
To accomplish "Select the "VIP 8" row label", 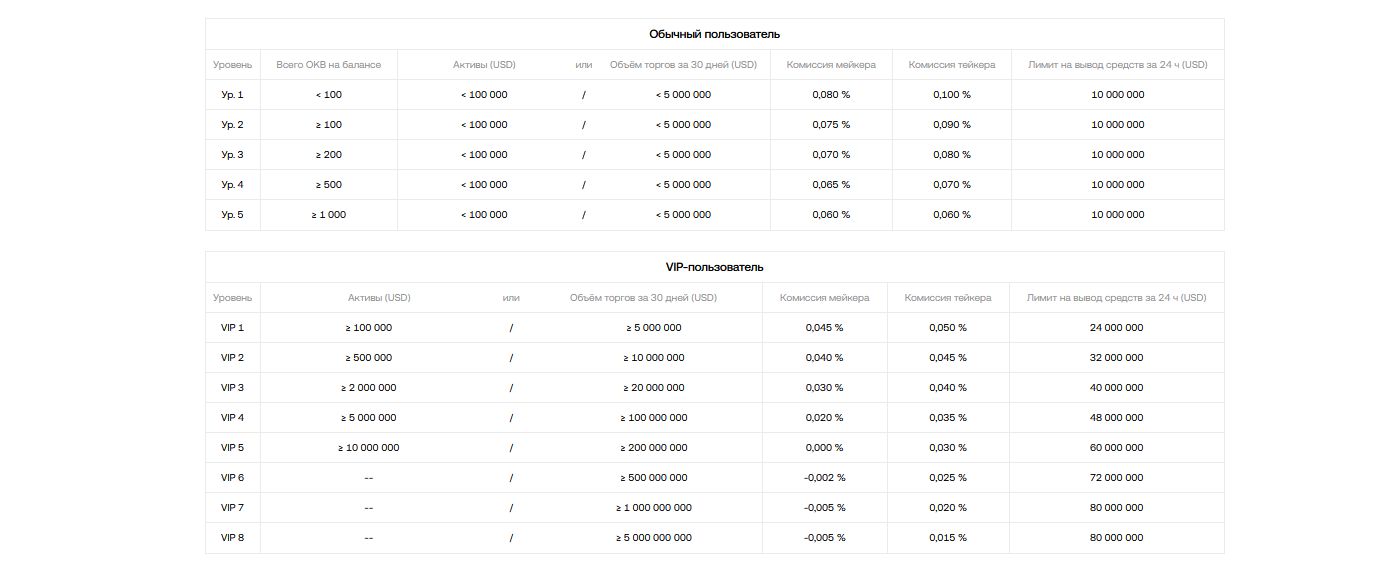I will click(232, 538).
